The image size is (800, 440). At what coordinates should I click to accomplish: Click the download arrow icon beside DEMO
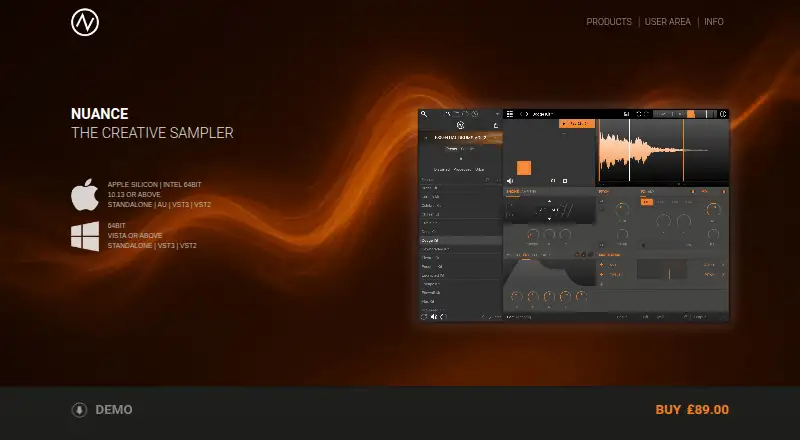coord(79,410)
